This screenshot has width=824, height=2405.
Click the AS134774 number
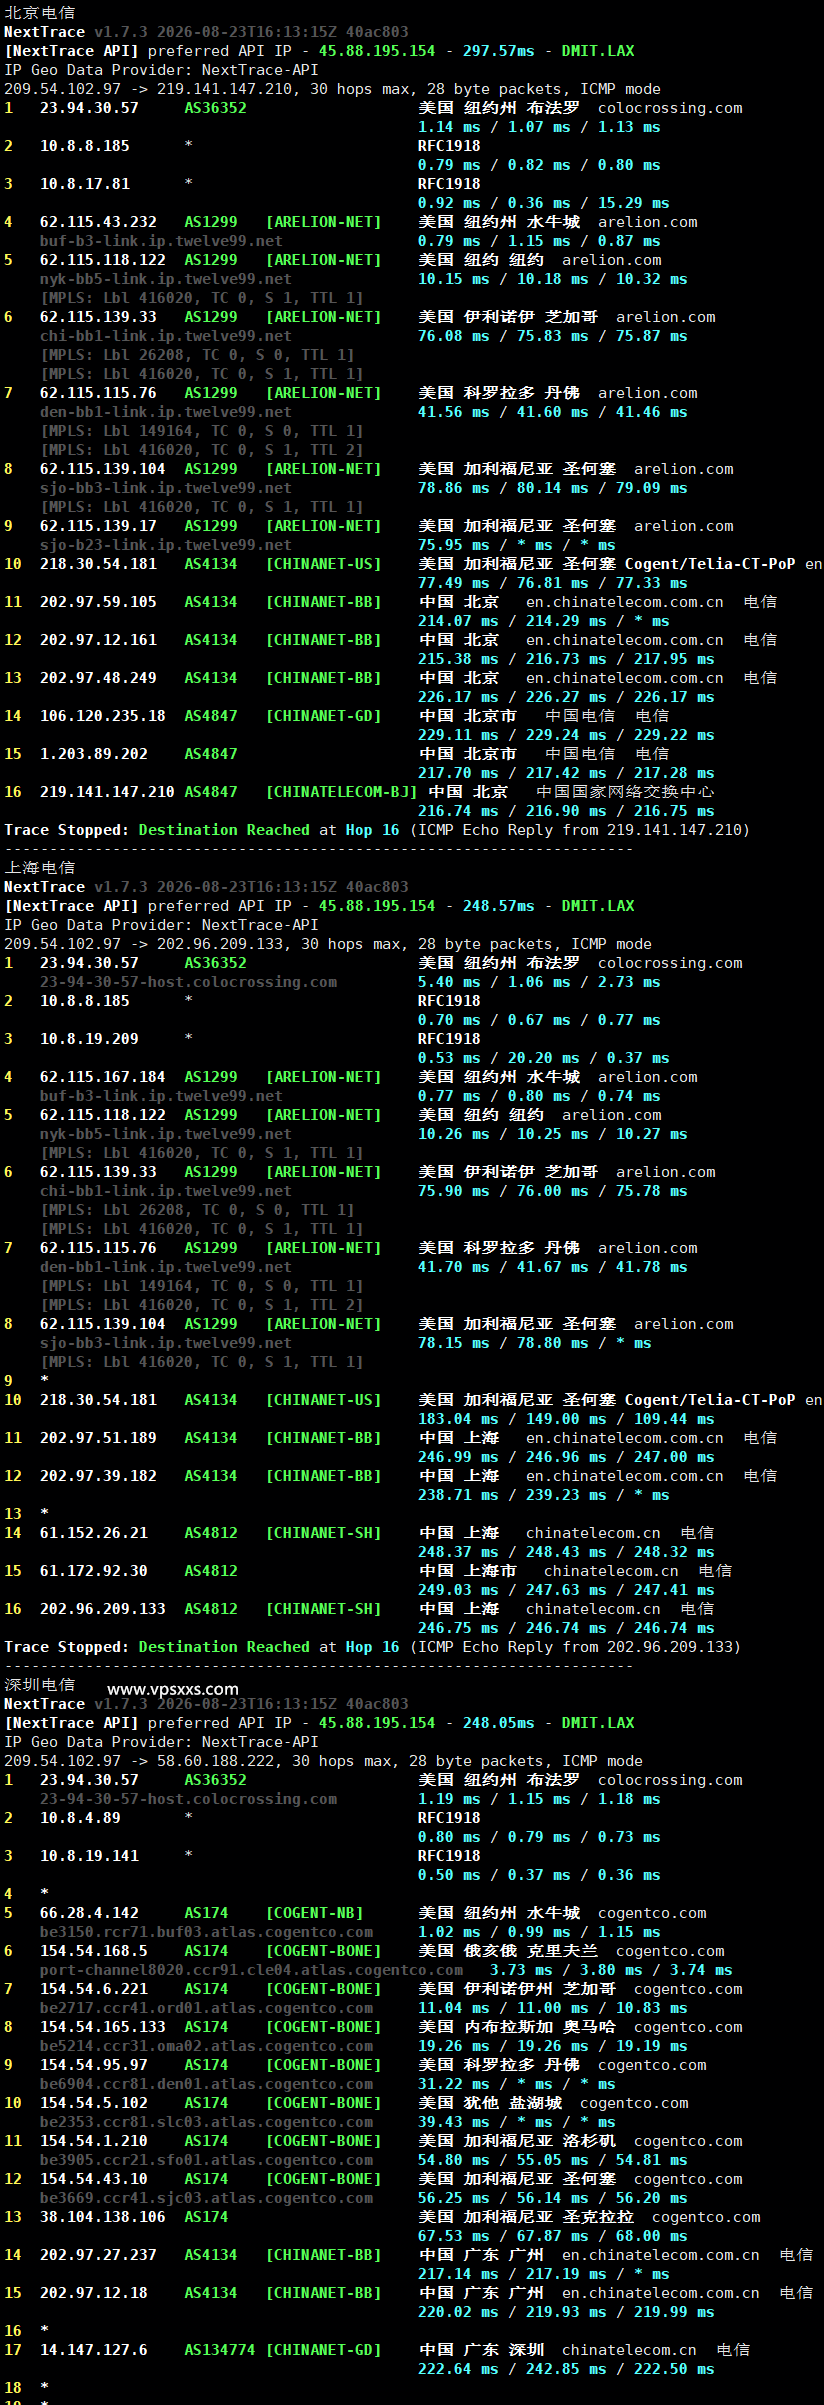[x=220, y=2350]
